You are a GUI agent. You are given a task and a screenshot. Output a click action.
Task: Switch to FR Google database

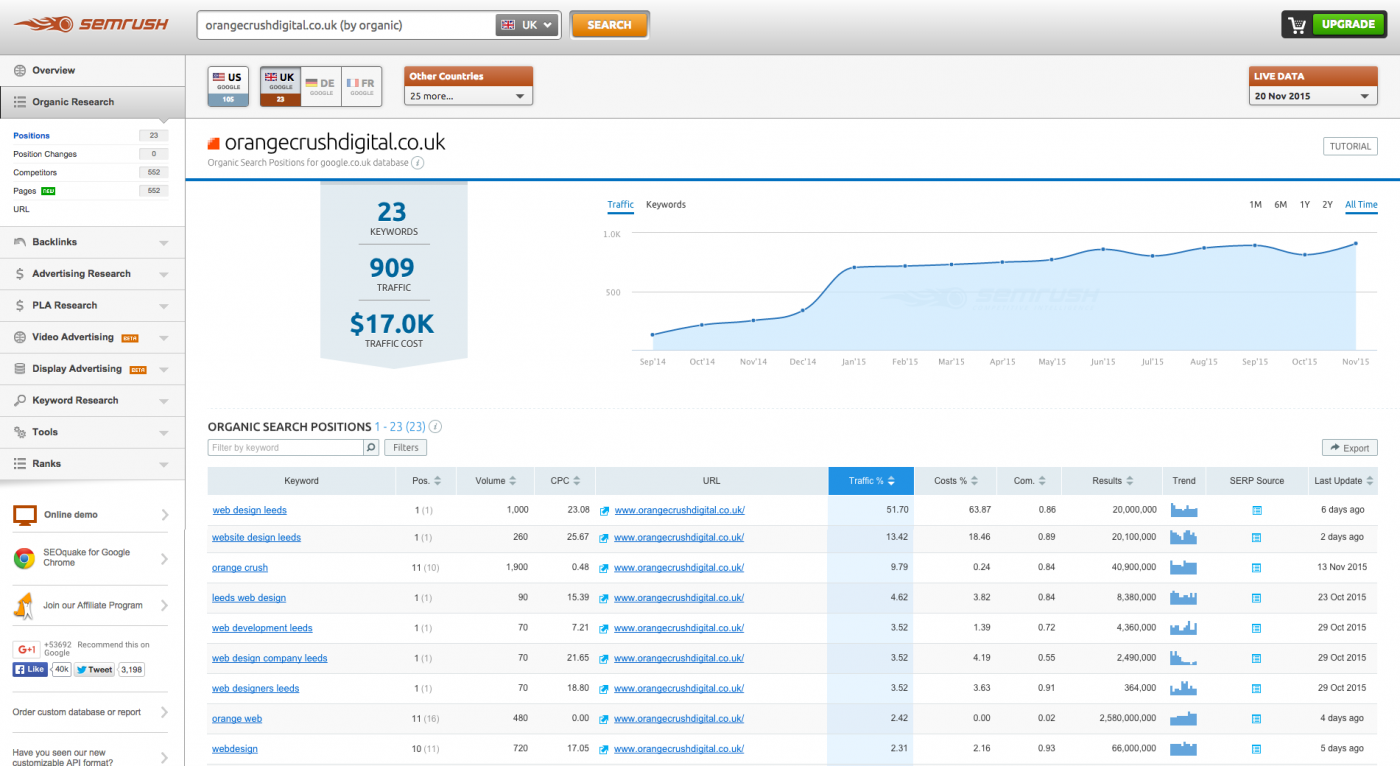click(x=362, y=87)
